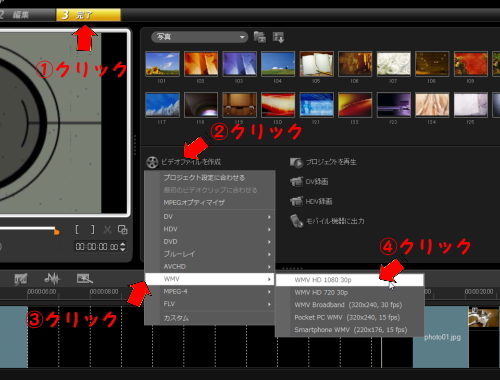Click timeline ruler at 00:00:06:00
This screenshot has height=380, width=500.
(x=42, y=292)
